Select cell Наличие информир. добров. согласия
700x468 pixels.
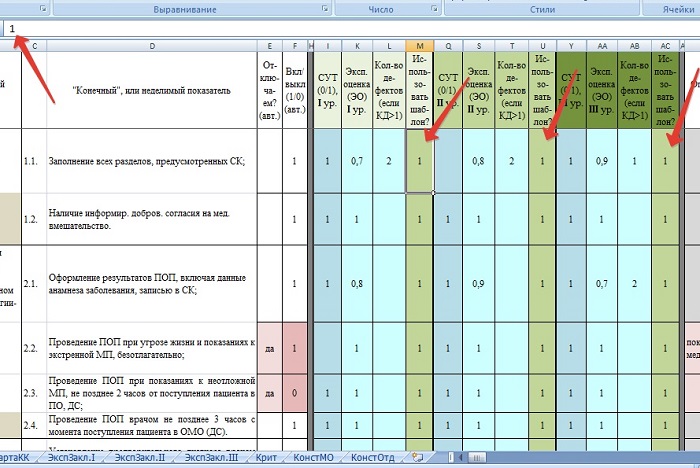point(152,219)
